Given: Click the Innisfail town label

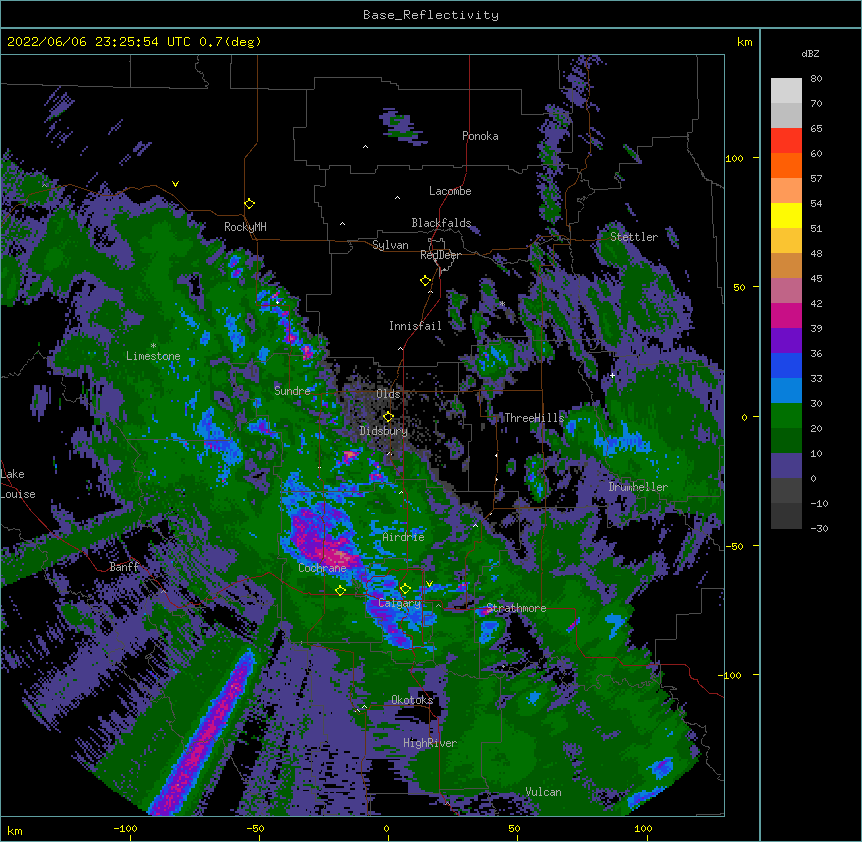Looking at the screenshot, I should point(415,326).
